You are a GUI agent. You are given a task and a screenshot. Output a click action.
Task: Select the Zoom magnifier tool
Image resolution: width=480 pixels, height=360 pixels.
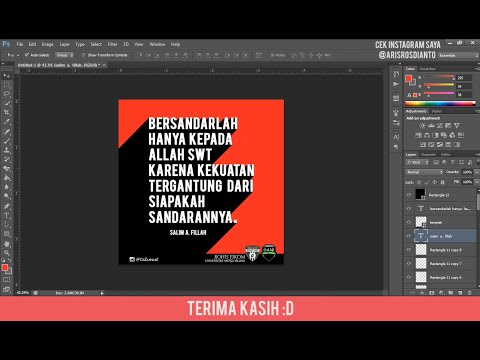tap(7, 253)
